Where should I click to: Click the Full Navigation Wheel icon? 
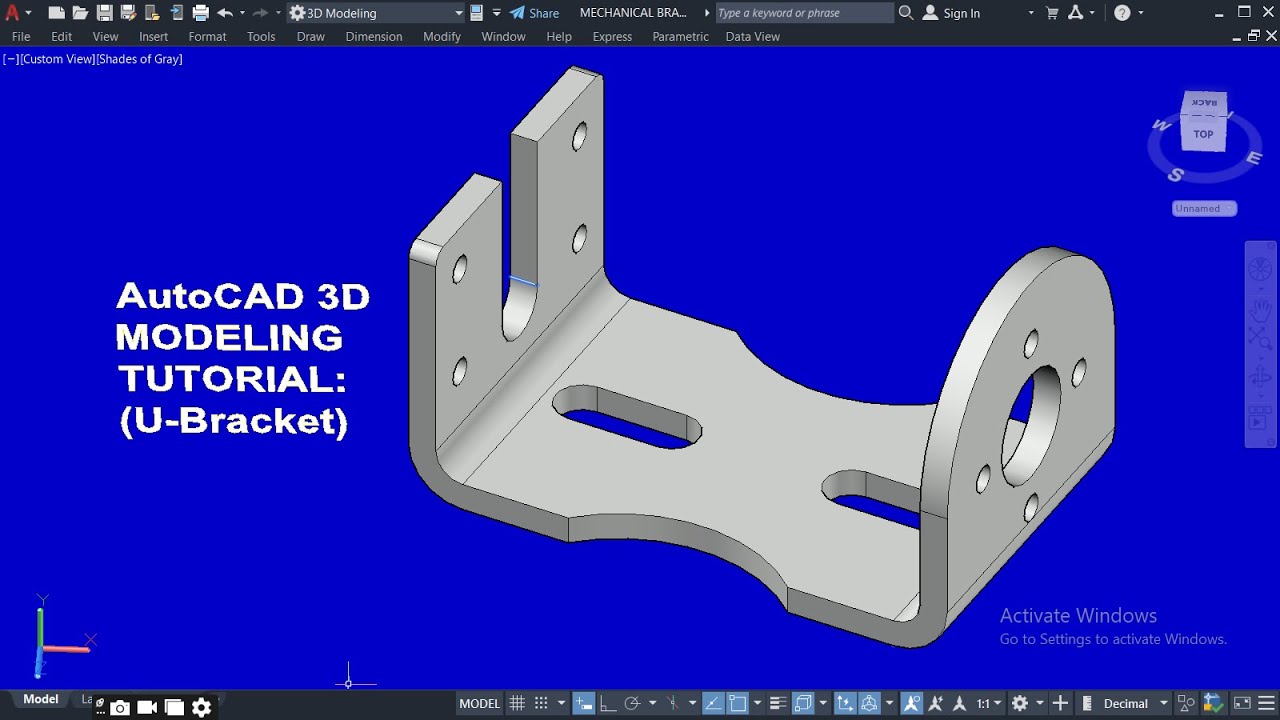point(1260,268)
